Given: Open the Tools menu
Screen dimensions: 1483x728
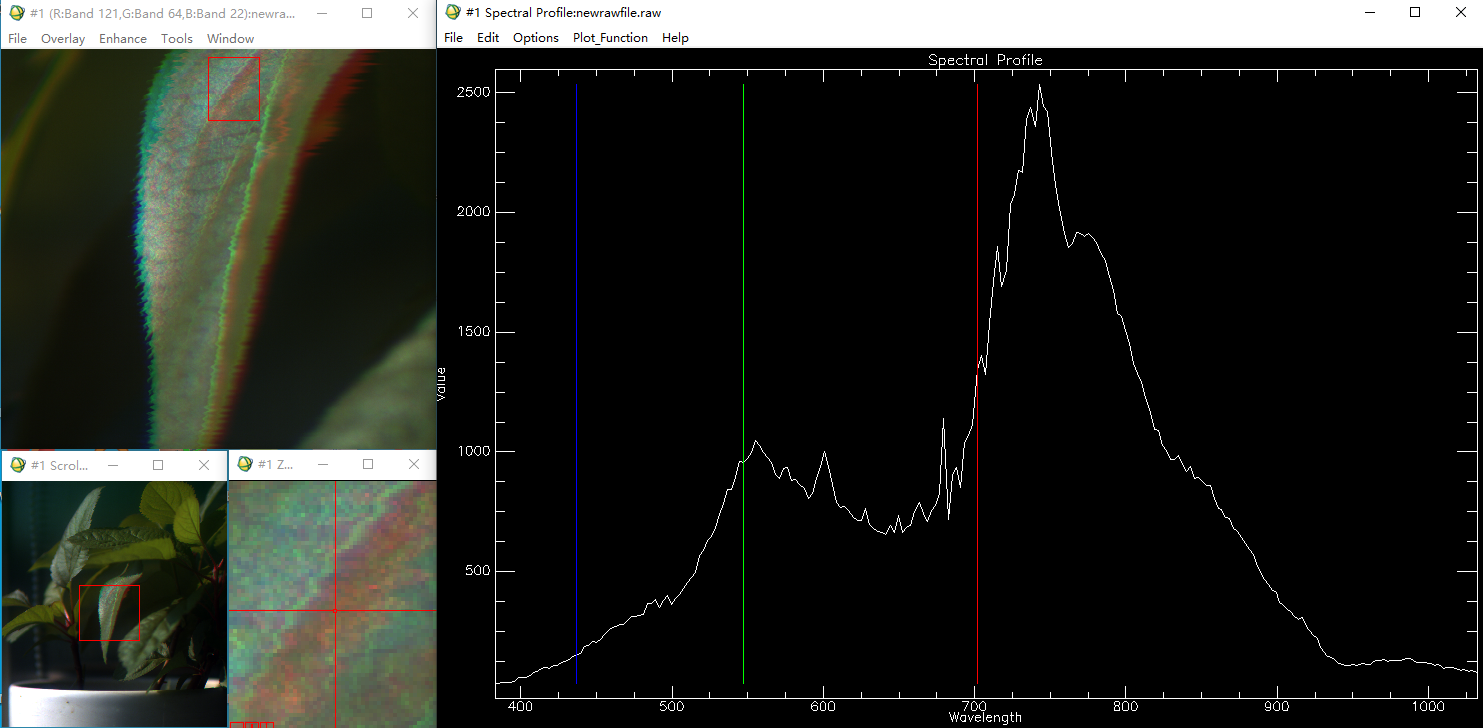Looking at the screenshot, I should 177,39.
